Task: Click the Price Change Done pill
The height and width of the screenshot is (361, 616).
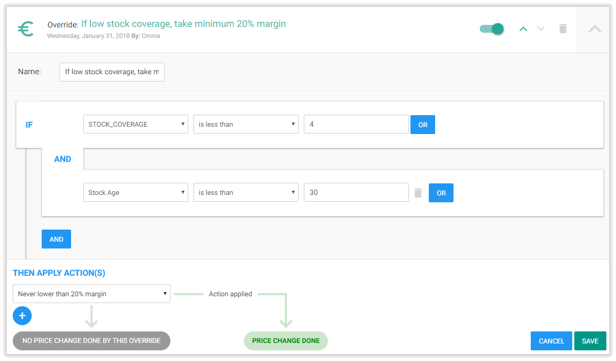Action: (286, 341)
